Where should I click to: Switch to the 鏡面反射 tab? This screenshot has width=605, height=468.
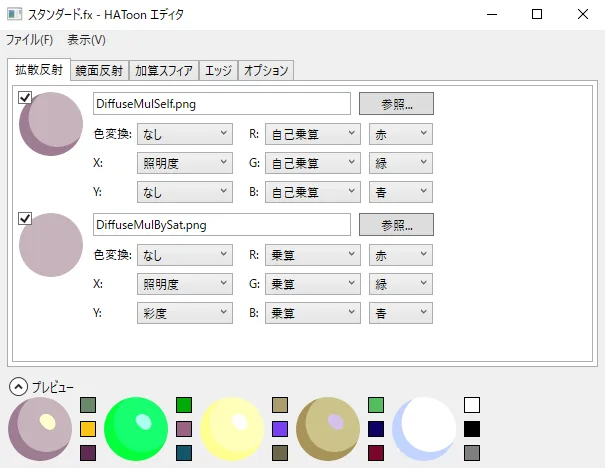click(x=99, y=70)
